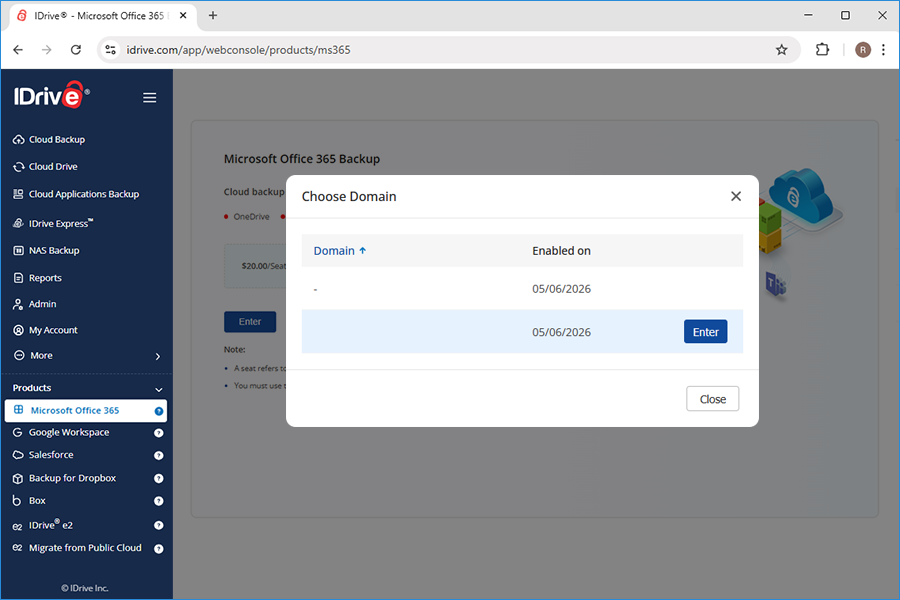The width and height of the screenshot is (900, 600).
Task: Select Google Workspace product
Action: [69, 432]
